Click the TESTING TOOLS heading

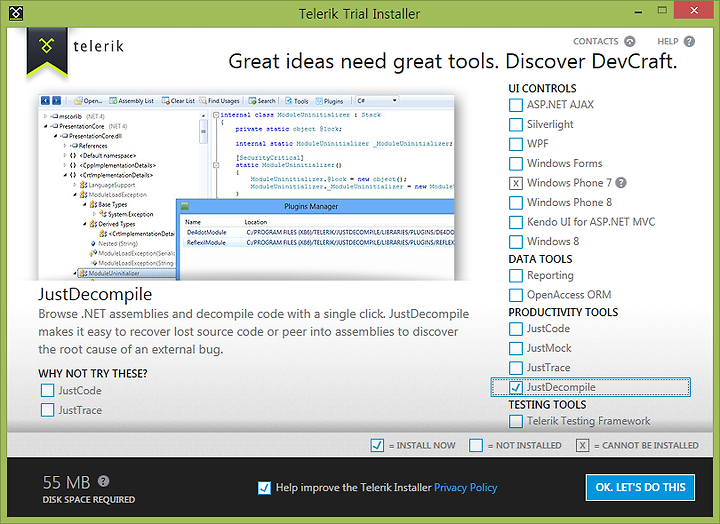tap(547, 405)
